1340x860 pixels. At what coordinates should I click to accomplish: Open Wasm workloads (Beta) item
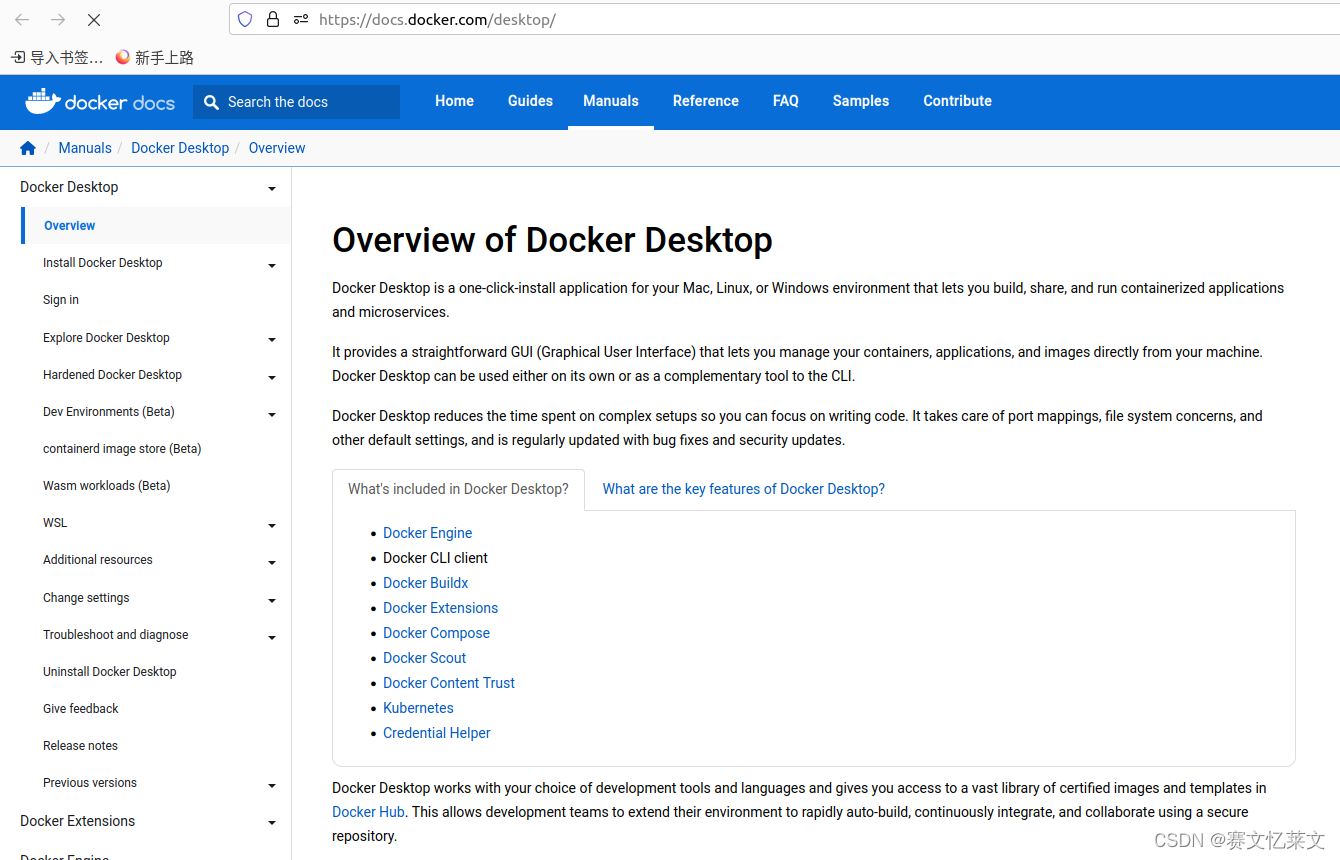[107, 486]
